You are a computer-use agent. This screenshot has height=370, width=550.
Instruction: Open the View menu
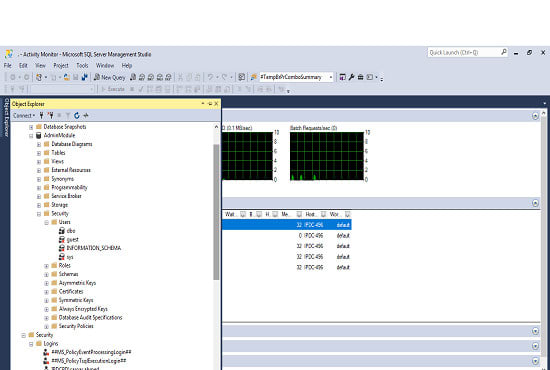click(40, 66)
